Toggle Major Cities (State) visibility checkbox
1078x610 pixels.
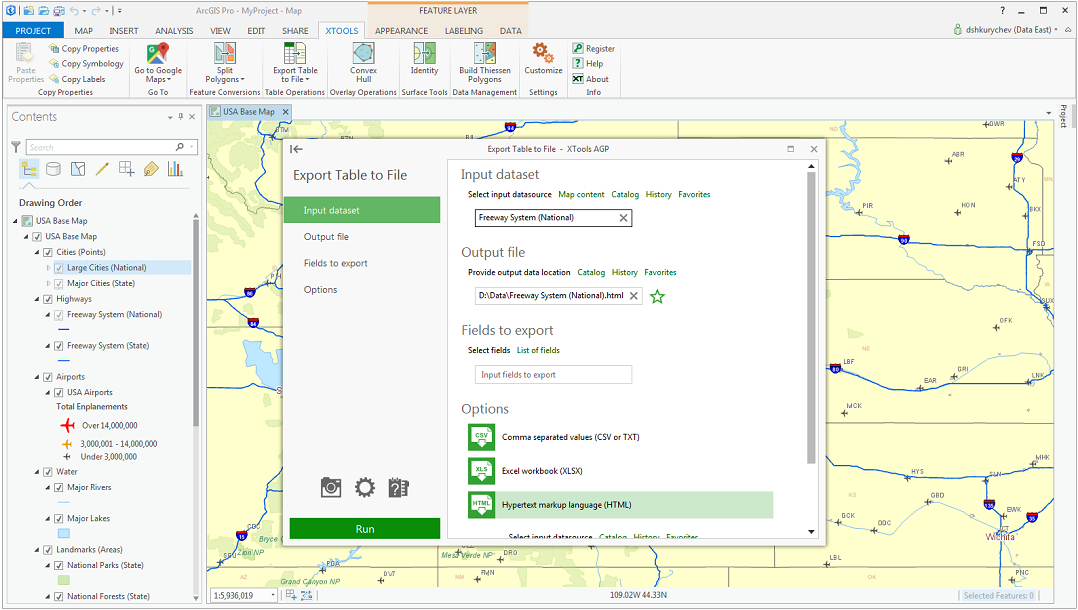[x=58, y=283]
